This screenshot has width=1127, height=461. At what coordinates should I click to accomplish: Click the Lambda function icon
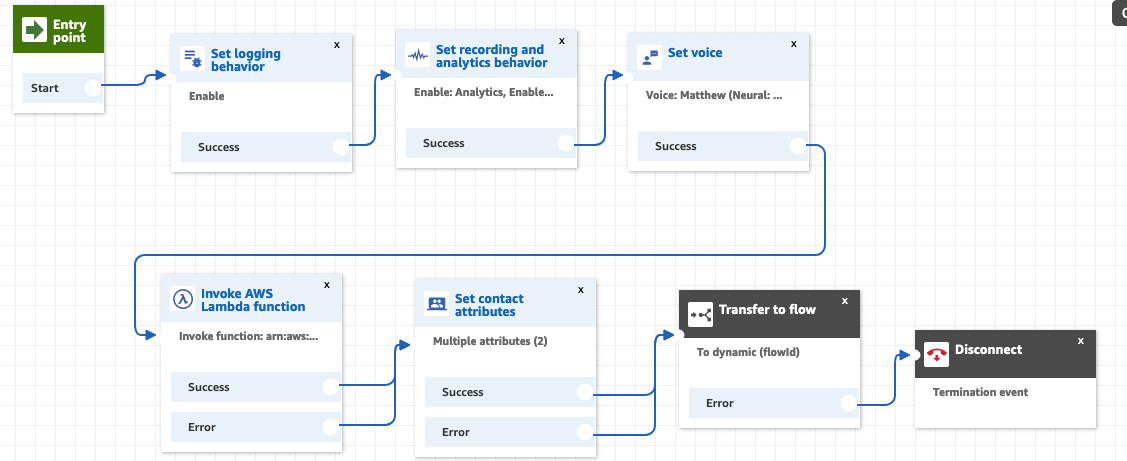[x=183, y=299]
